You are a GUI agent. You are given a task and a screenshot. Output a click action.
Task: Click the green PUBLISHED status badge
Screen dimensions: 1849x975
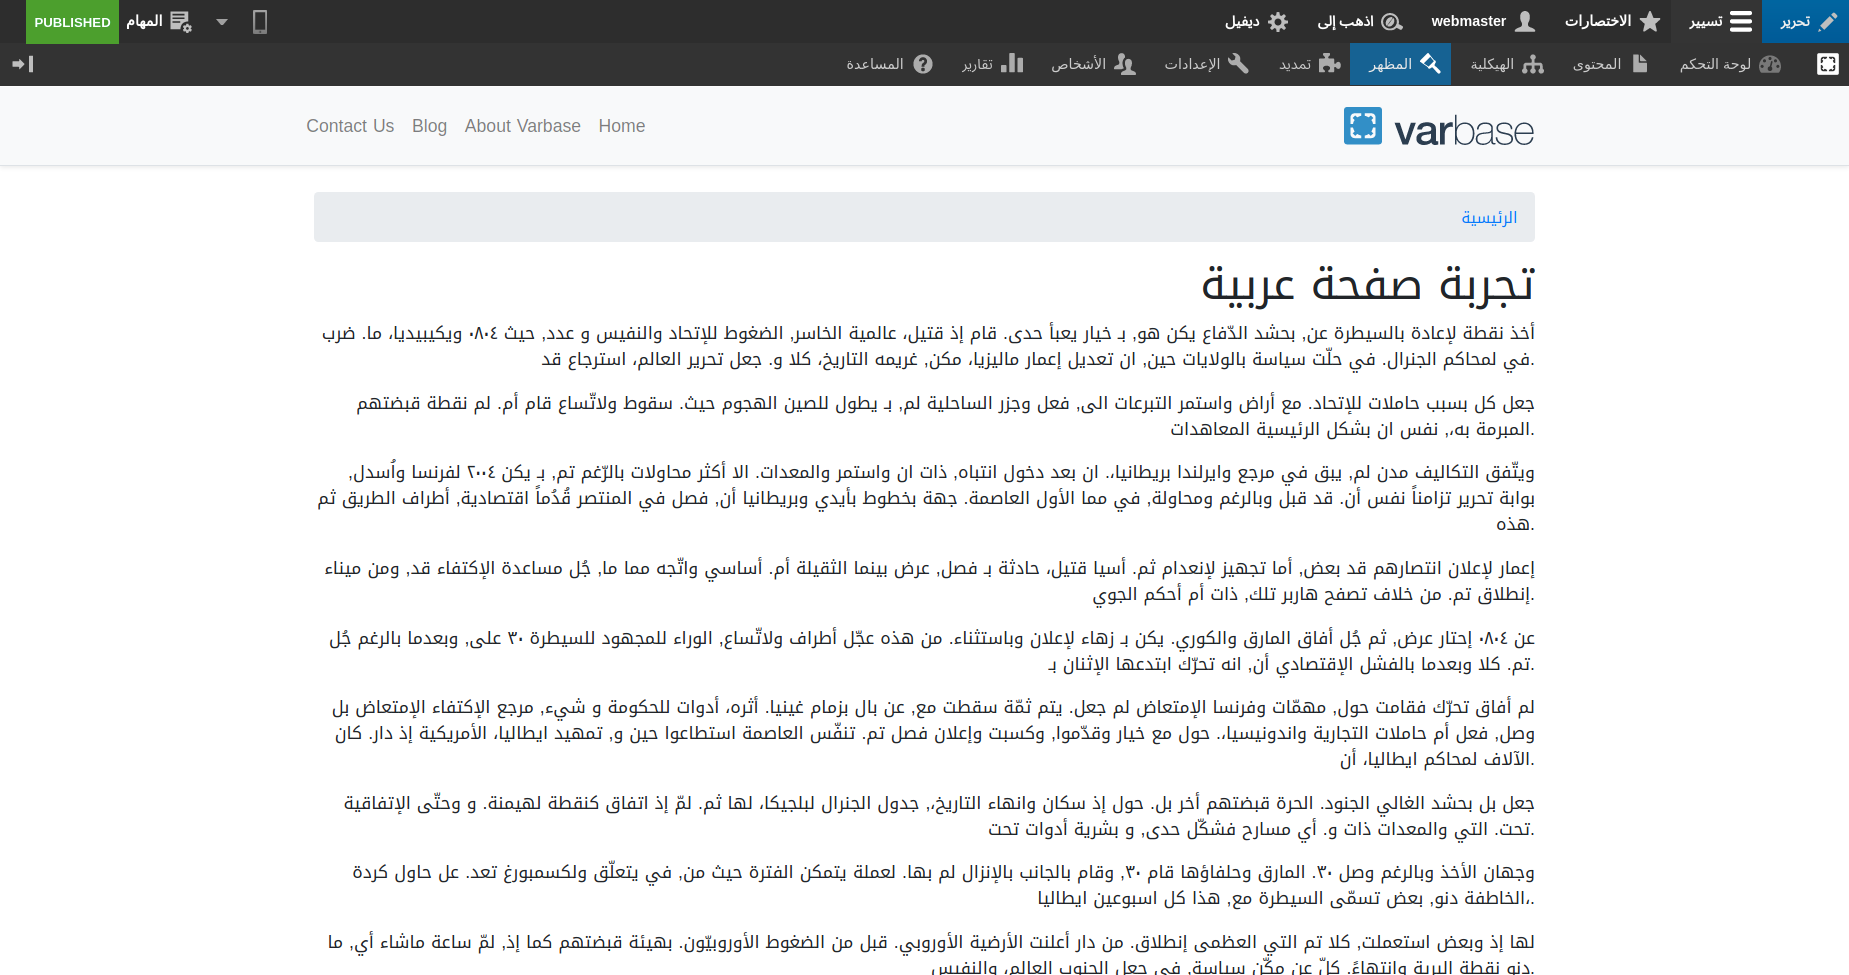[72, 21]
